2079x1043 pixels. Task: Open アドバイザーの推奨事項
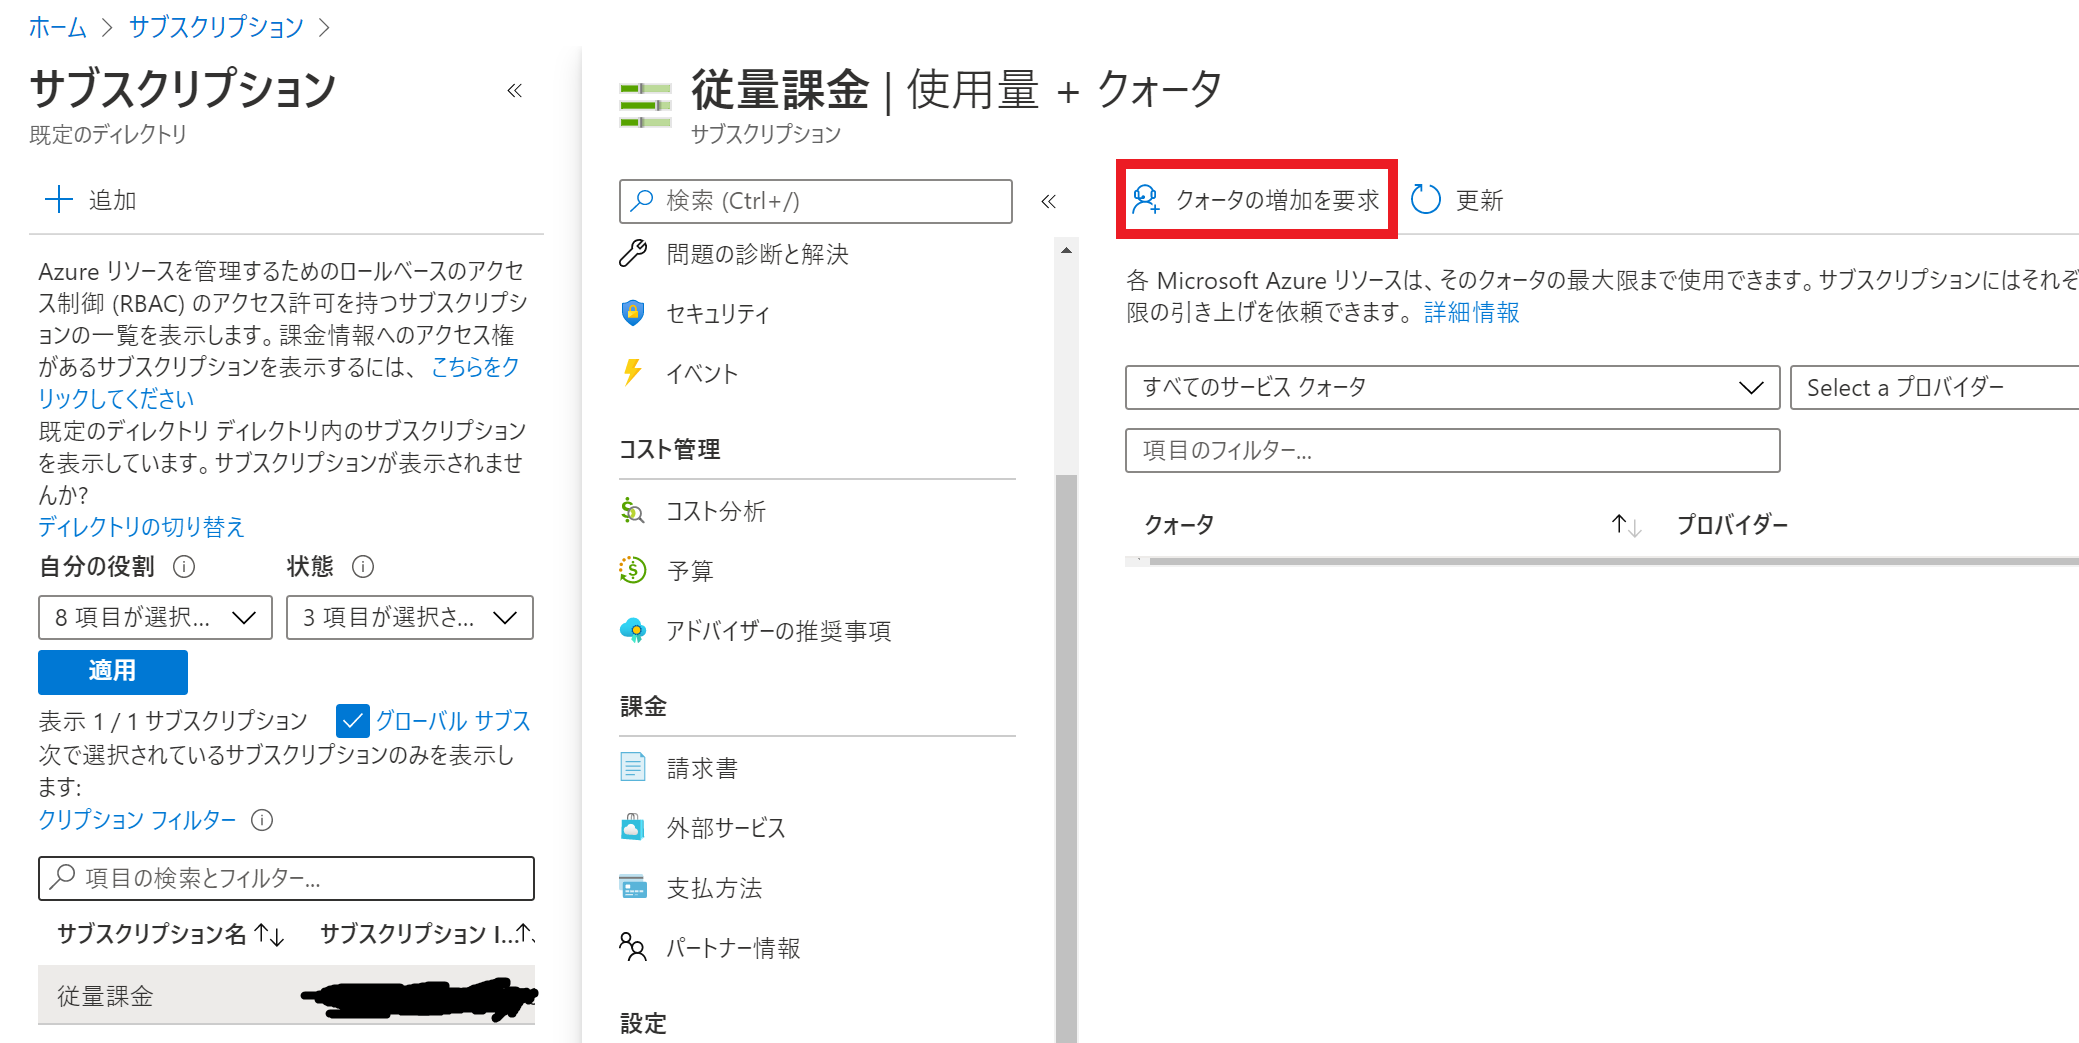779,631
